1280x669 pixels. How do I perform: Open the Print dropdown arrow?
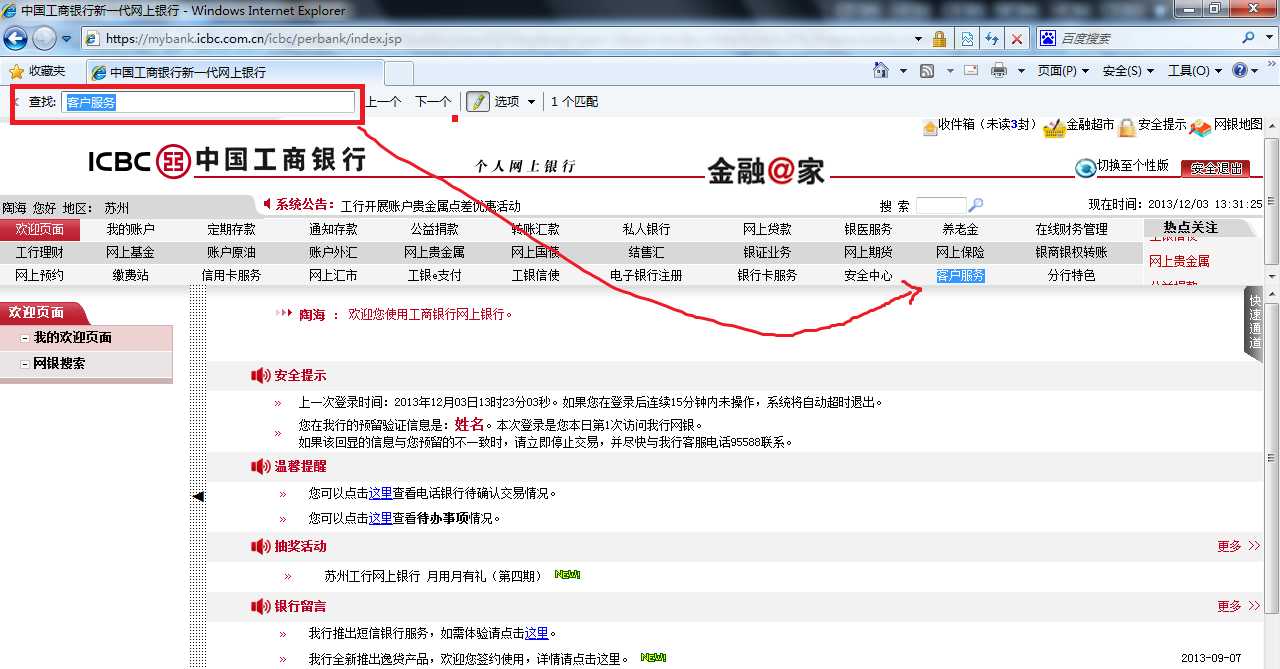pyautogui.click(x=1021, y=71)
